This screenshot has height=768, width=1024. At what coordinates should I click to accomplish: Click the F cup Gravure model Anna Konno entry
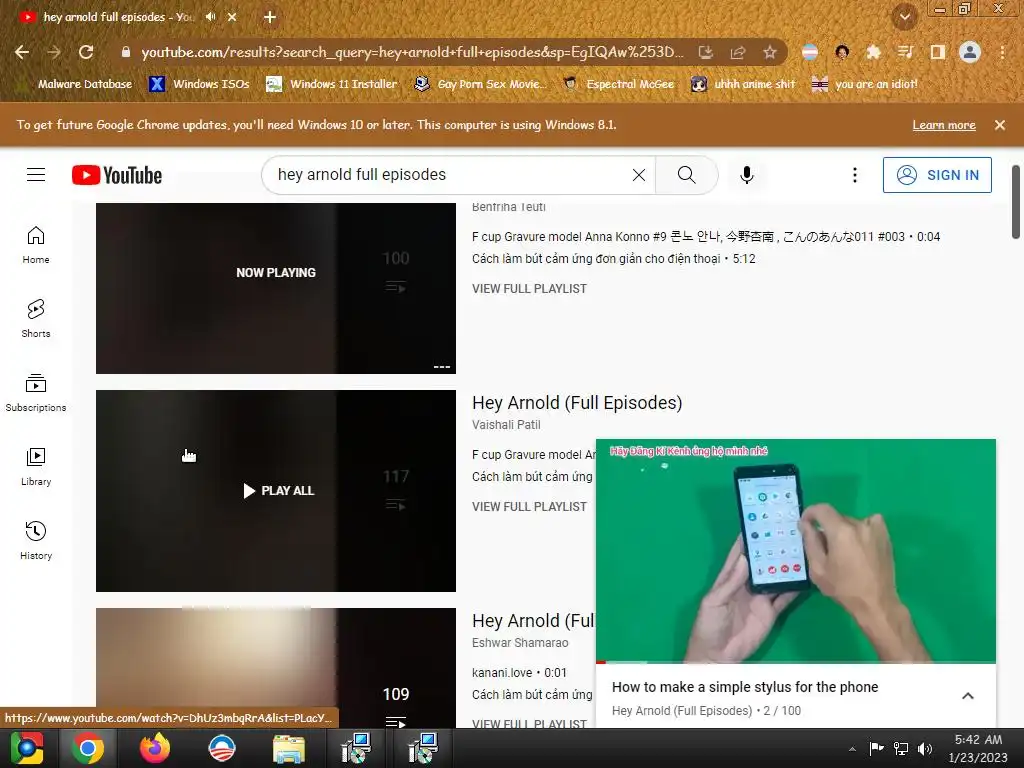pos(706,237)
